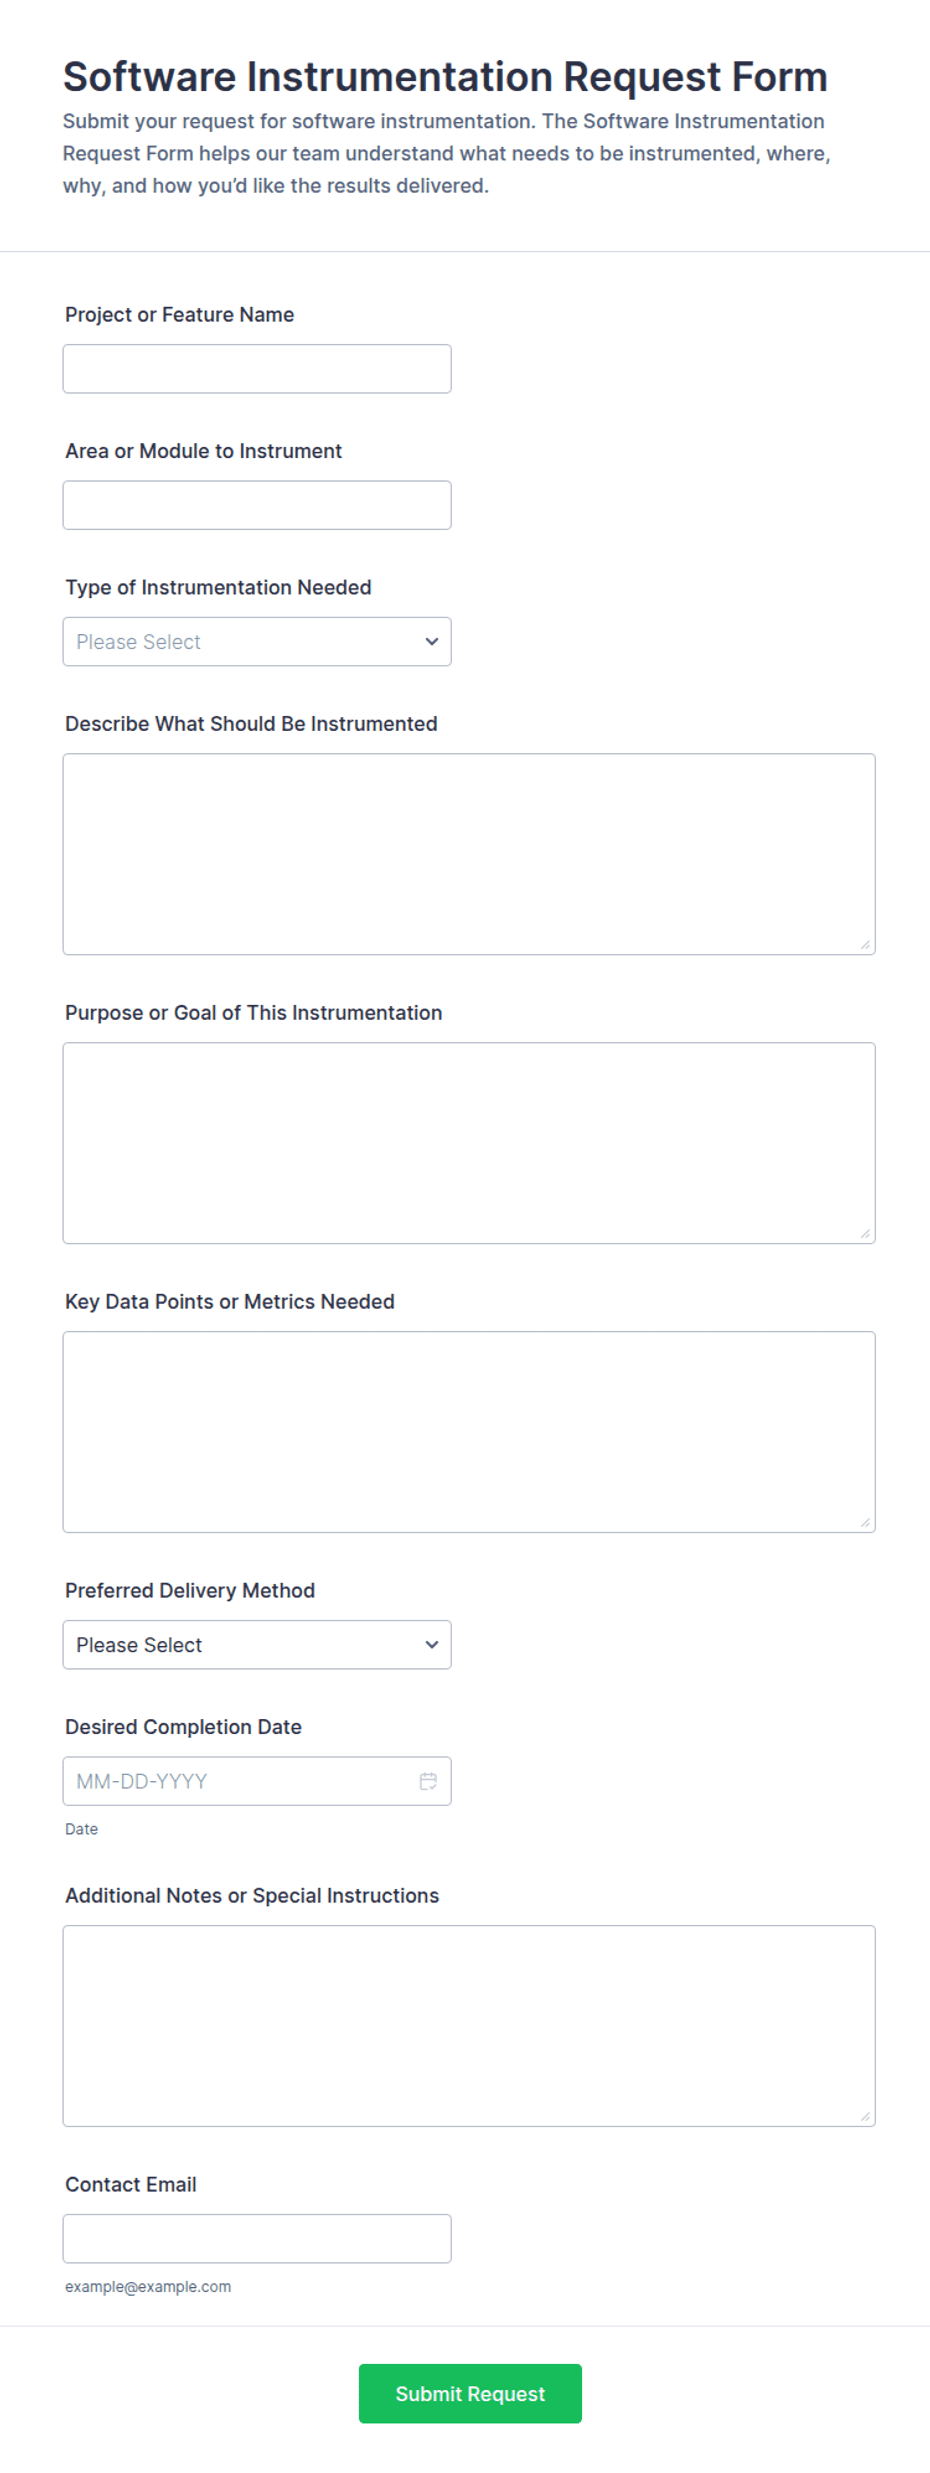This screenshot has height=2473, width=930.
Task: Select the Describe What Should Be Instrumented textarea
Action: click(x=469, y=854)
